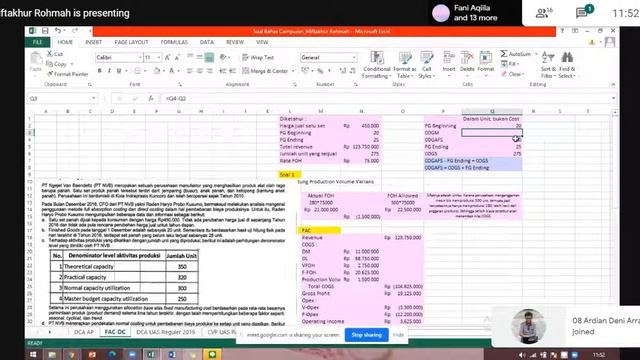Expand the Name Box dropdown arrow
This screenshot has width=640, height=360.
93,98
